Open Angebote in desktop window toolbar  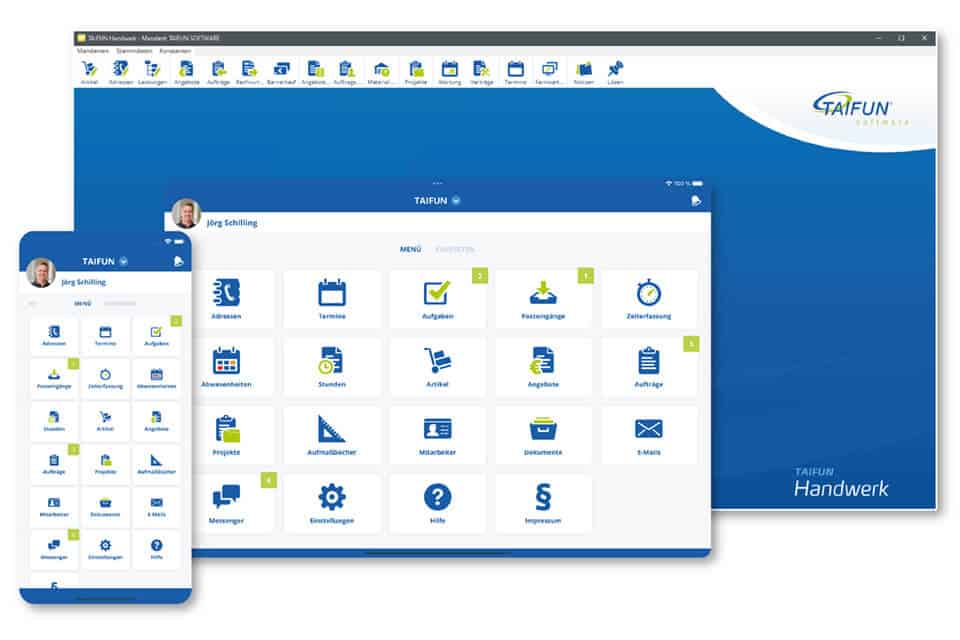[187, 72]
